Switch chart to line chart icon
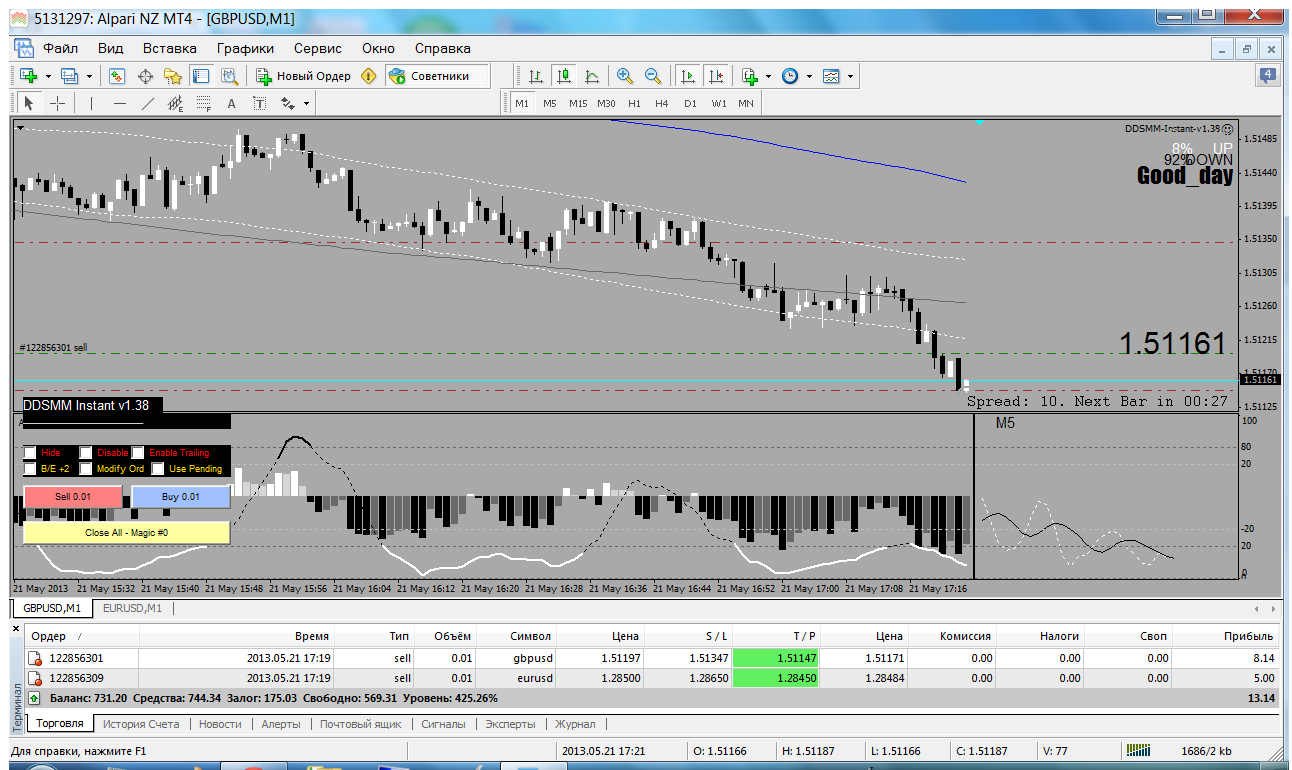 tap(592, 76)
